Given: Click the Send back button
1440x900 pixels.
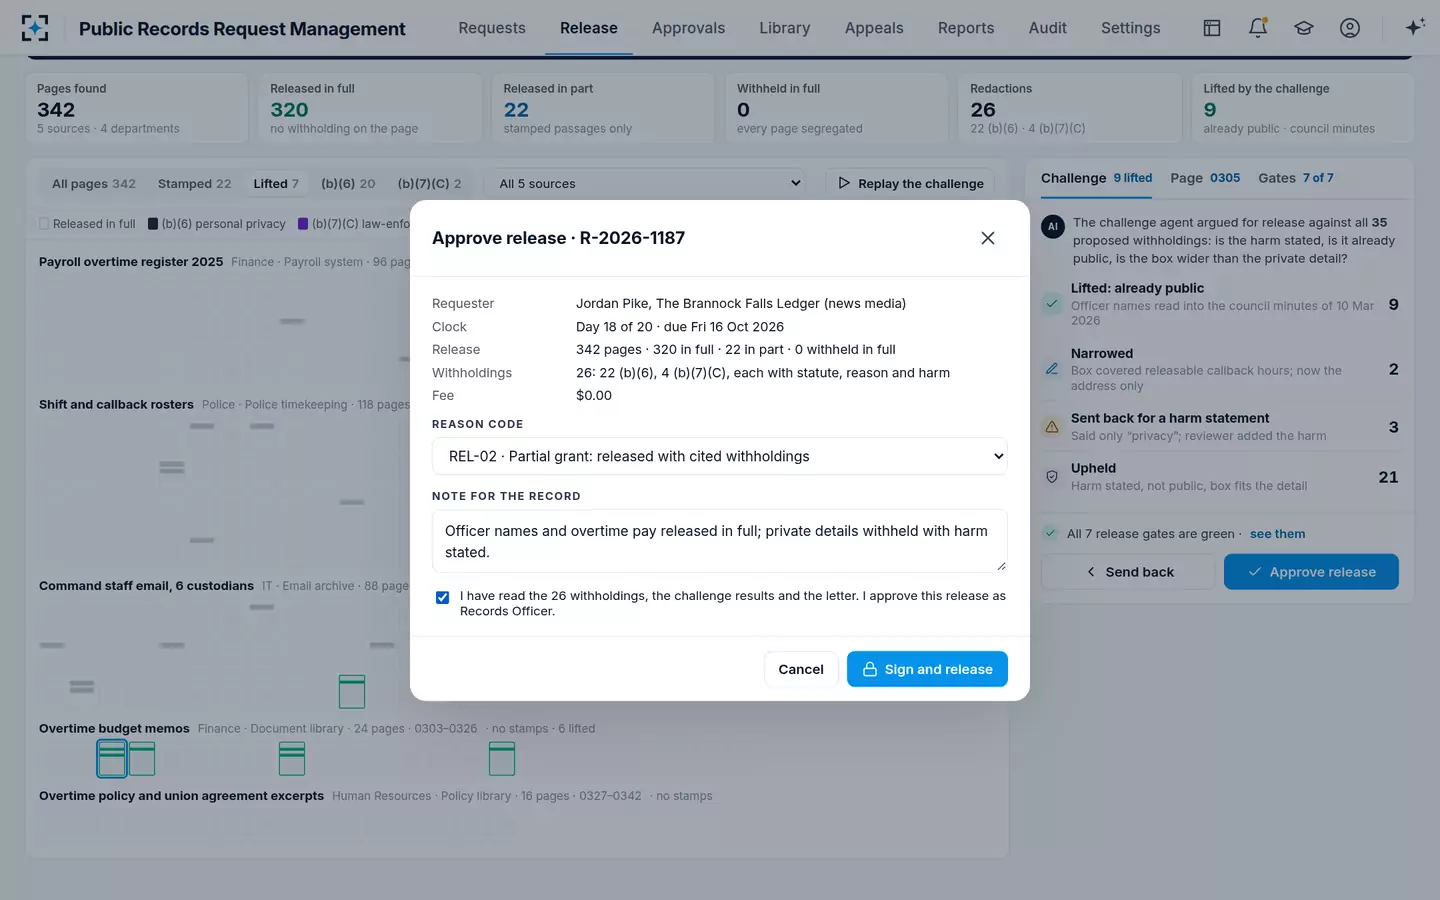Looking at the screenshot, I should 1130,572.
